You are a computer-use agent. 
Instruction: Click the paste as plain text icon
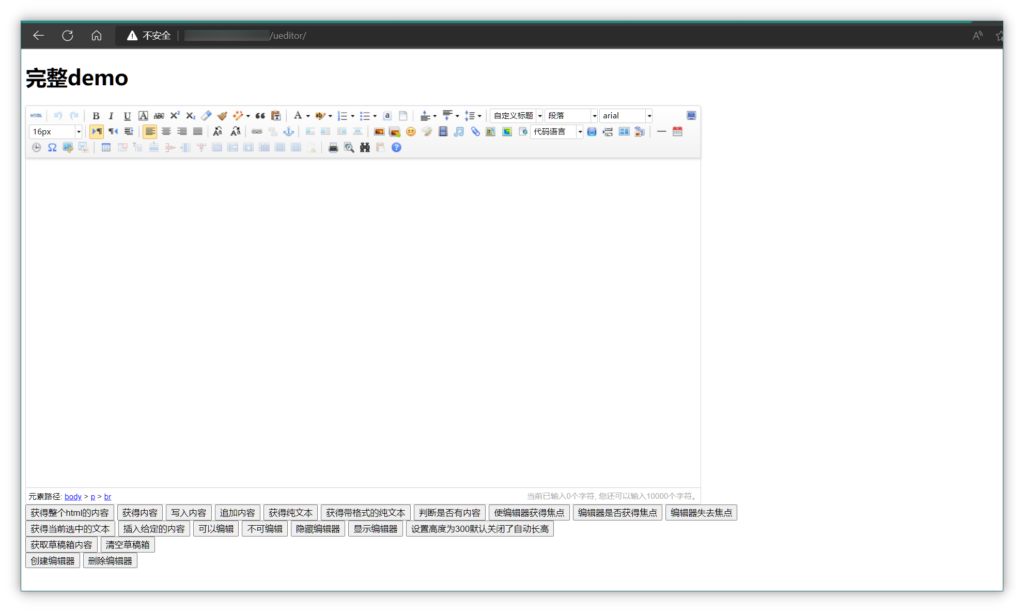tap(276, 116)
